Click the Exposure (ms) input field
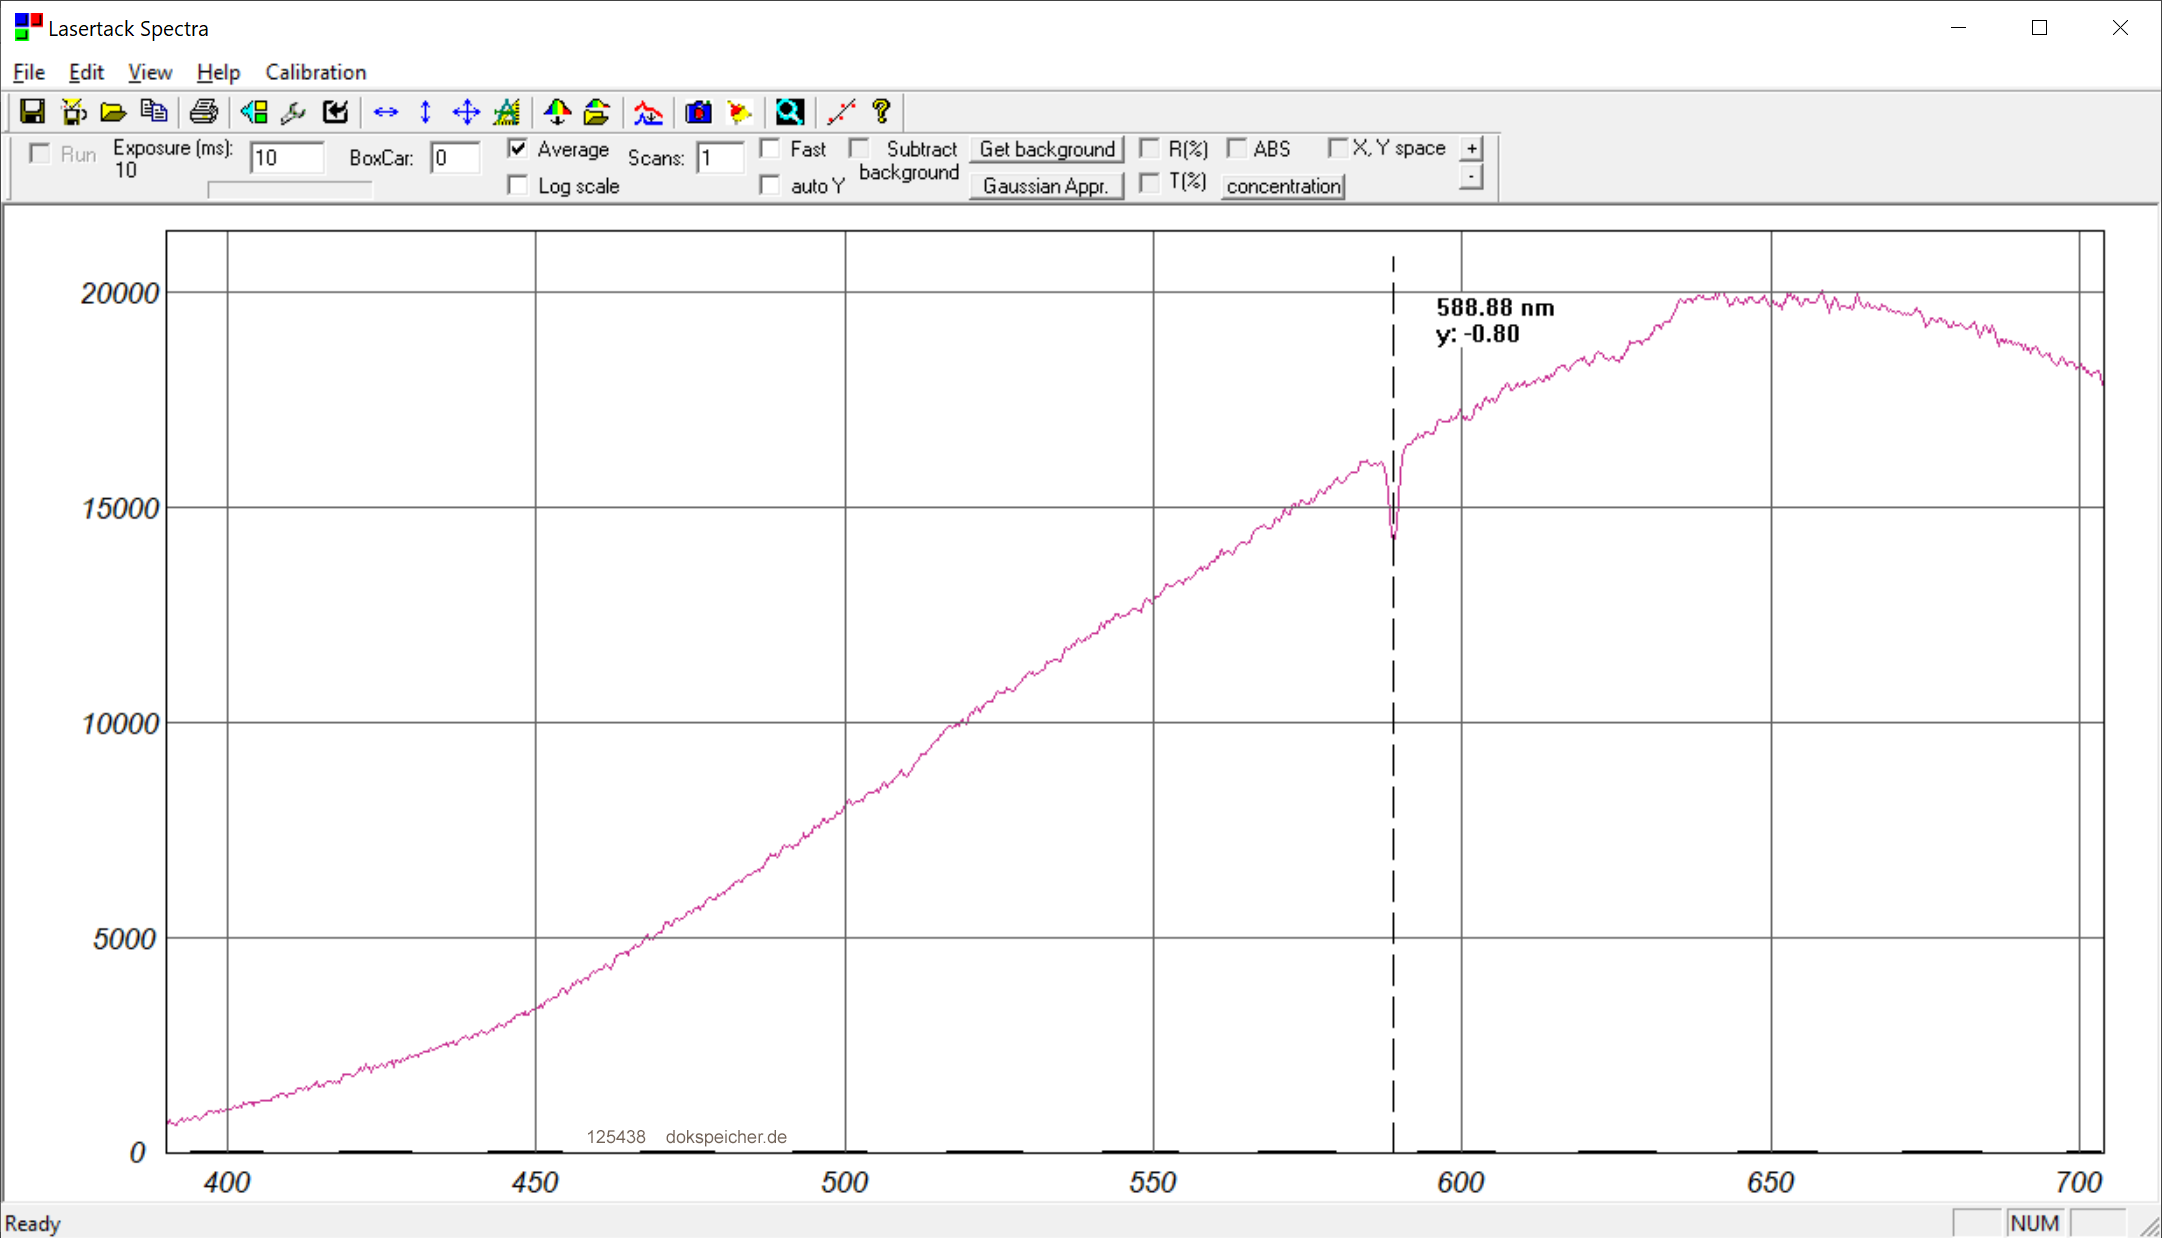The width and height of the screenshot is (2162, 1238). tap(286, 158)
